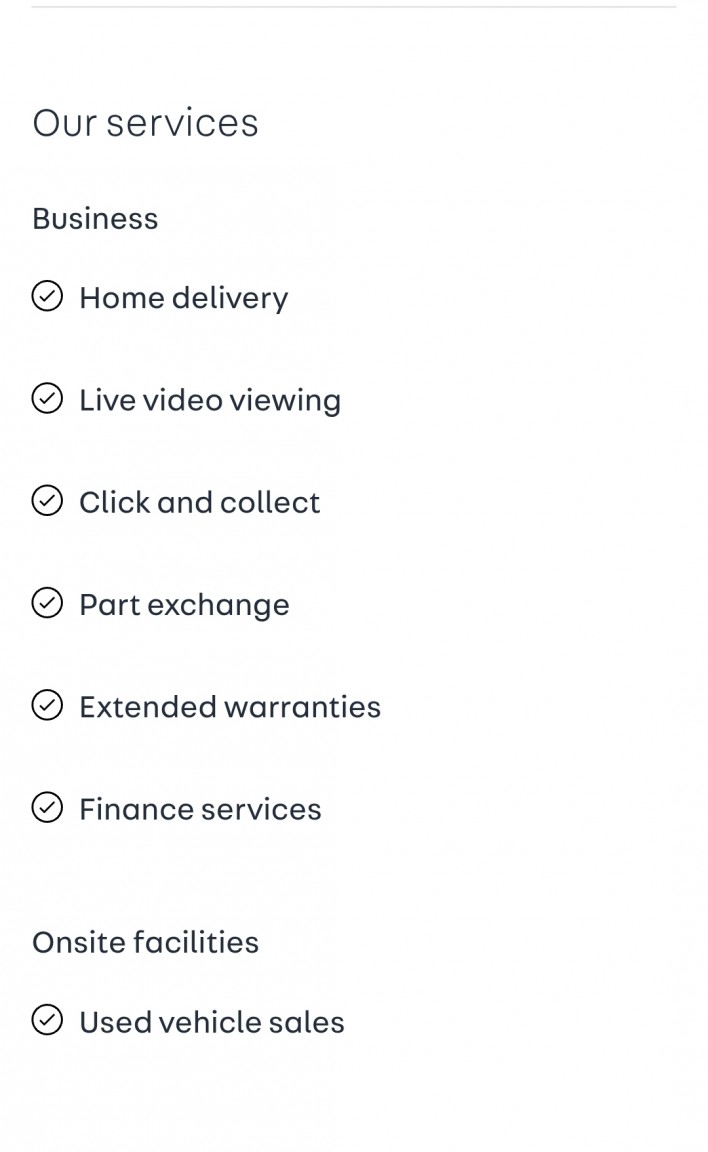Click the checkmark icon beside Home delivery
708x1152 pixels.
click(x=47, y=297)
